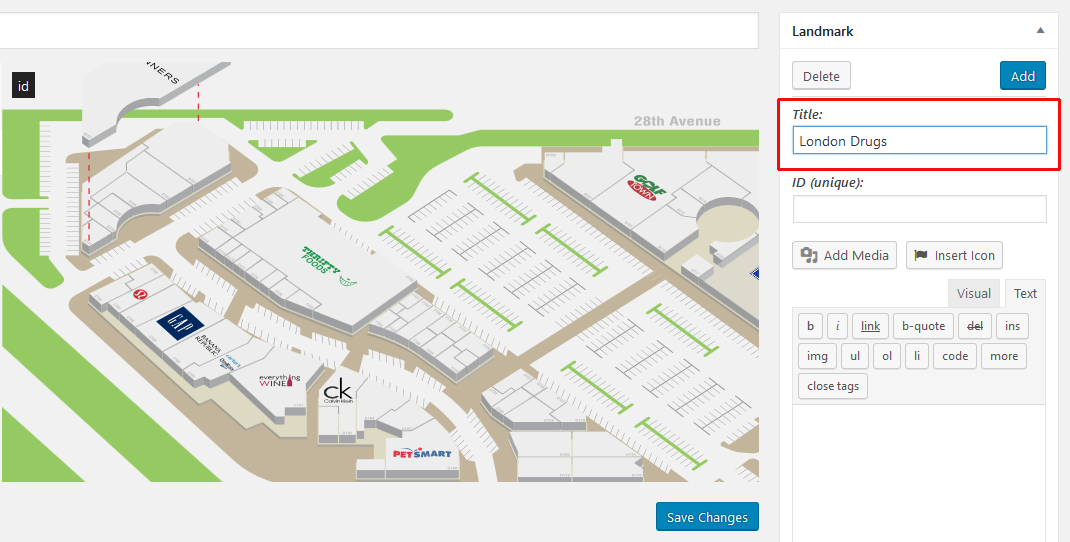Apply bold with the b quicktag
Viewport: 1070px width, 542px height.
click(x=810, y=326)
